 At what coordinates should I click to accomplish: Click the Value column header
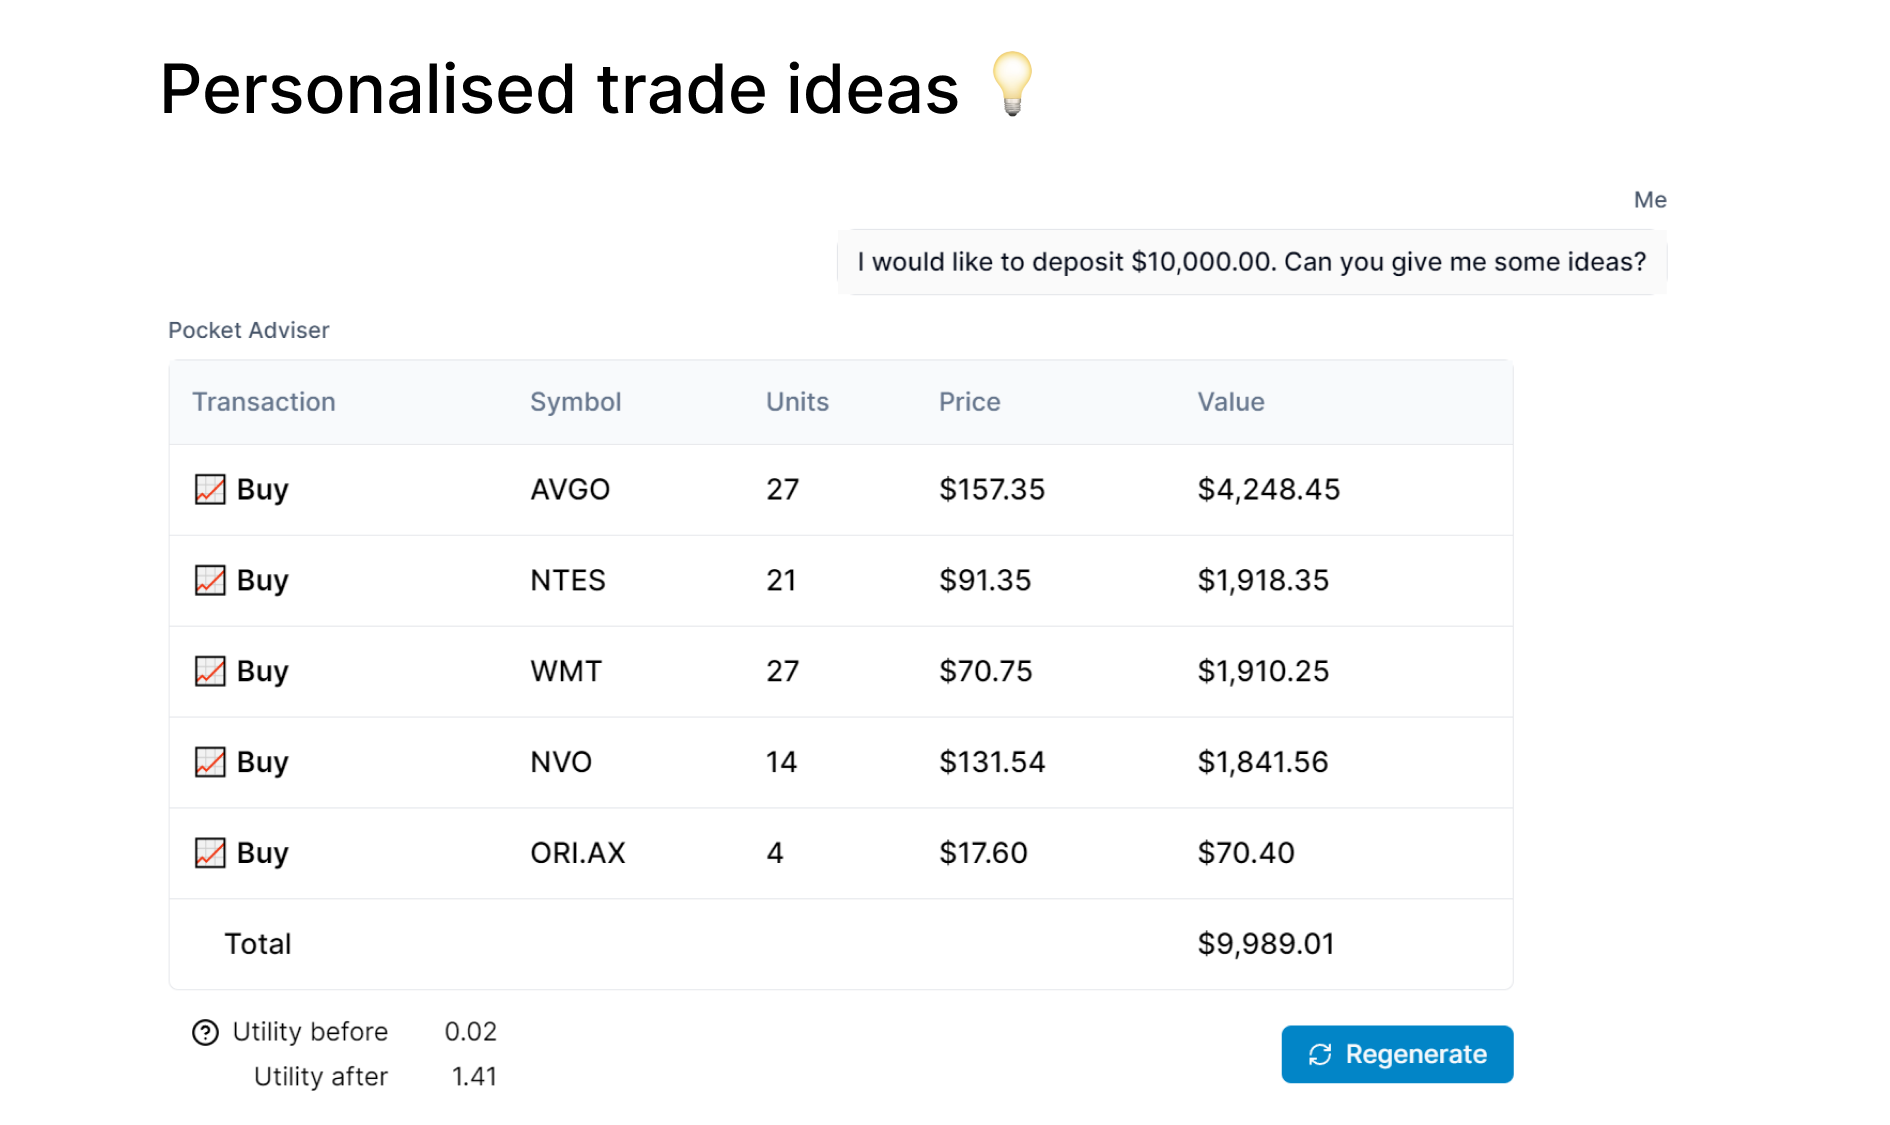(x=1231, y=402)
